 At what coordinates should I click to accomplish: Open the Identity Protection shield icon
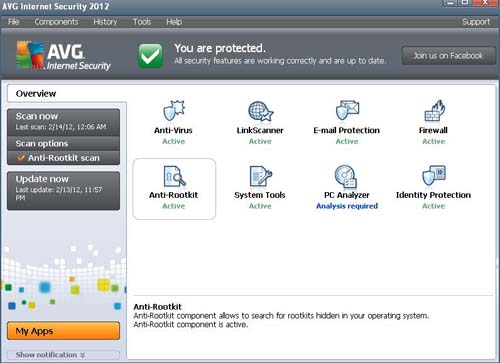point(434,175)
